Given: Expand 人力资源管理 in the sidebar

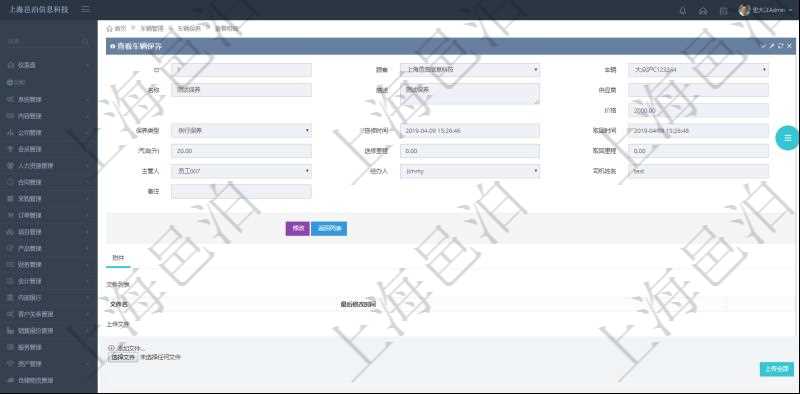Looking at the screenshot, I should pos(48,165).
